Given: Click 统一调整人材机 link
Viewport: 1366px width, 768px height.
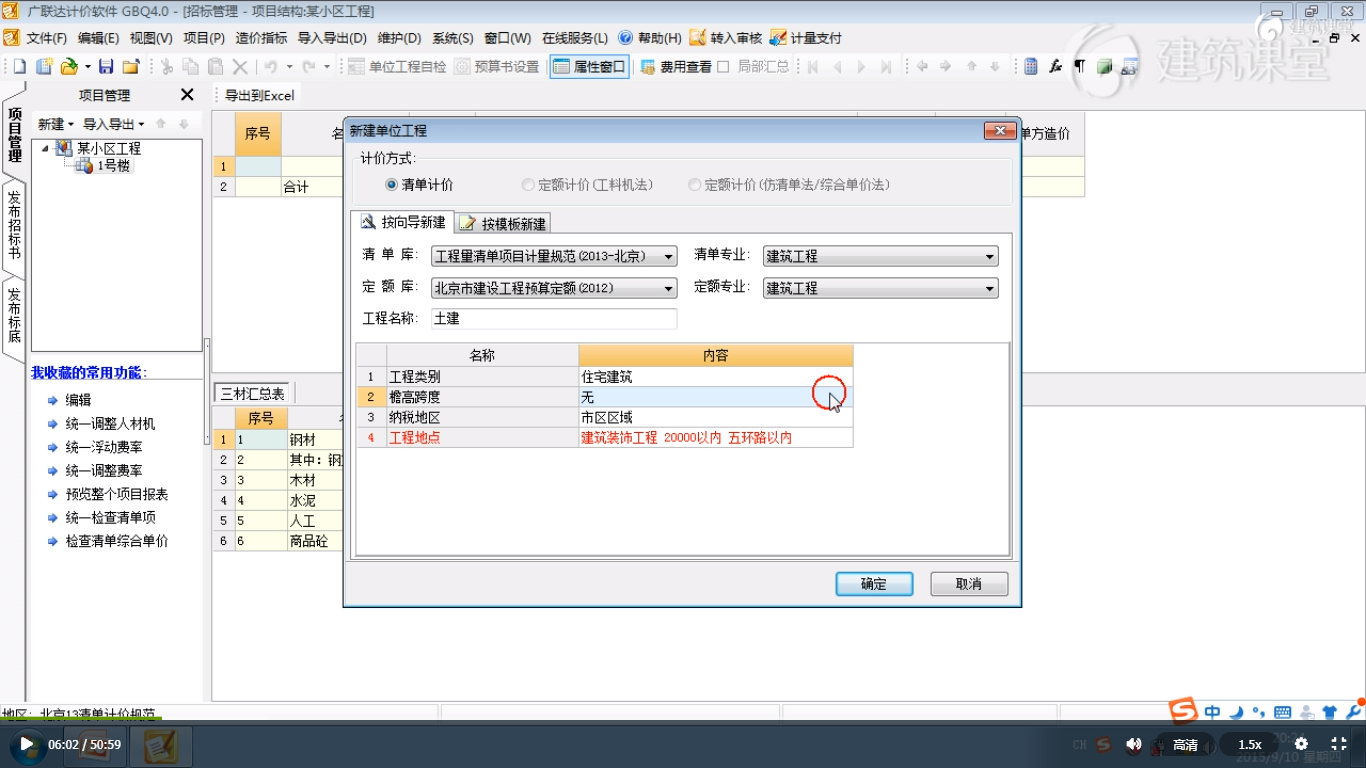Looking at the screenshot, I should click(110, 423).
